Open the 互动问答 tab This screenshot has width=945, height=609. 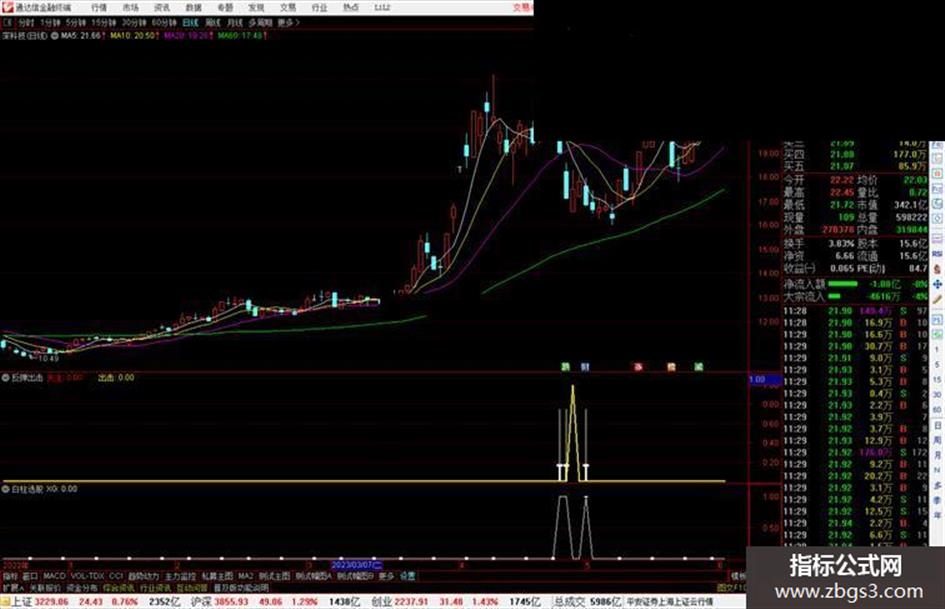(192, 588)
